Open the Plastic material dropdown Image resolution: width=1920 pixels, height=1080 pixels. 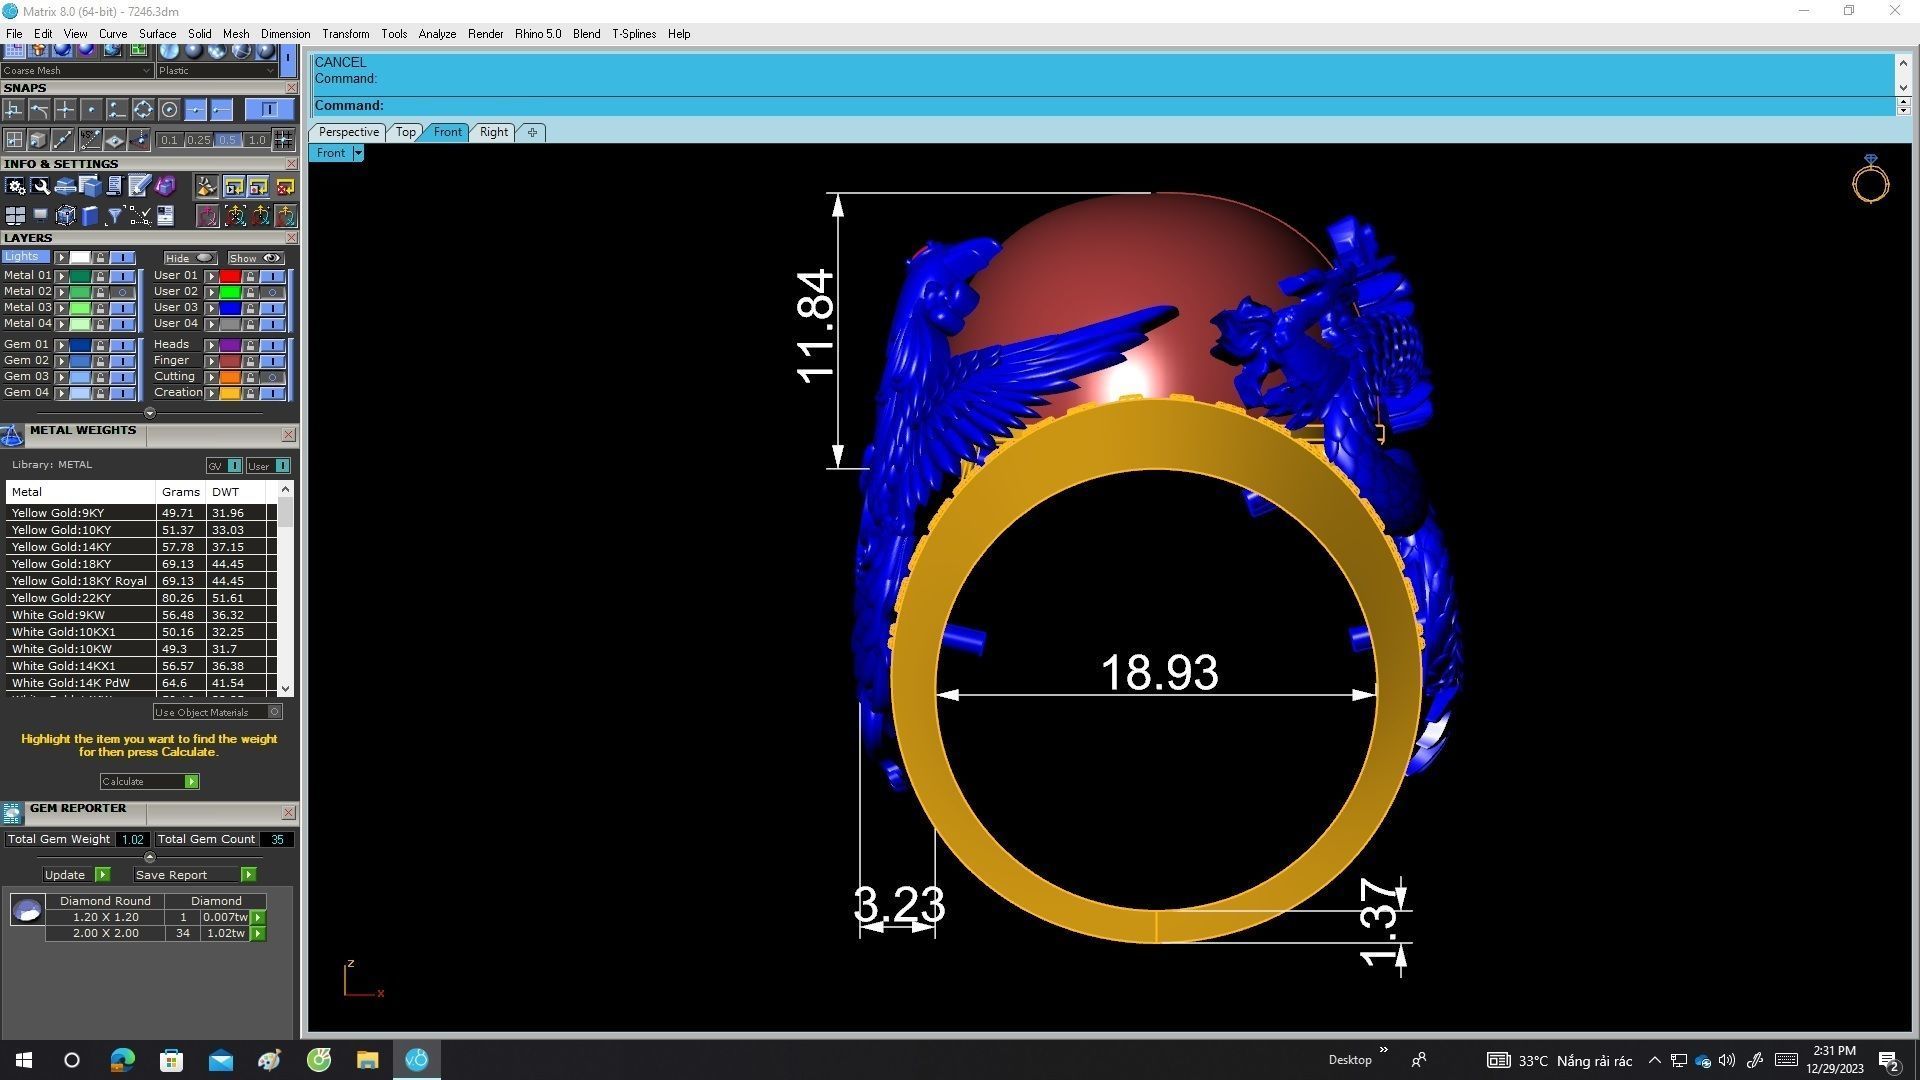(270, 71)
